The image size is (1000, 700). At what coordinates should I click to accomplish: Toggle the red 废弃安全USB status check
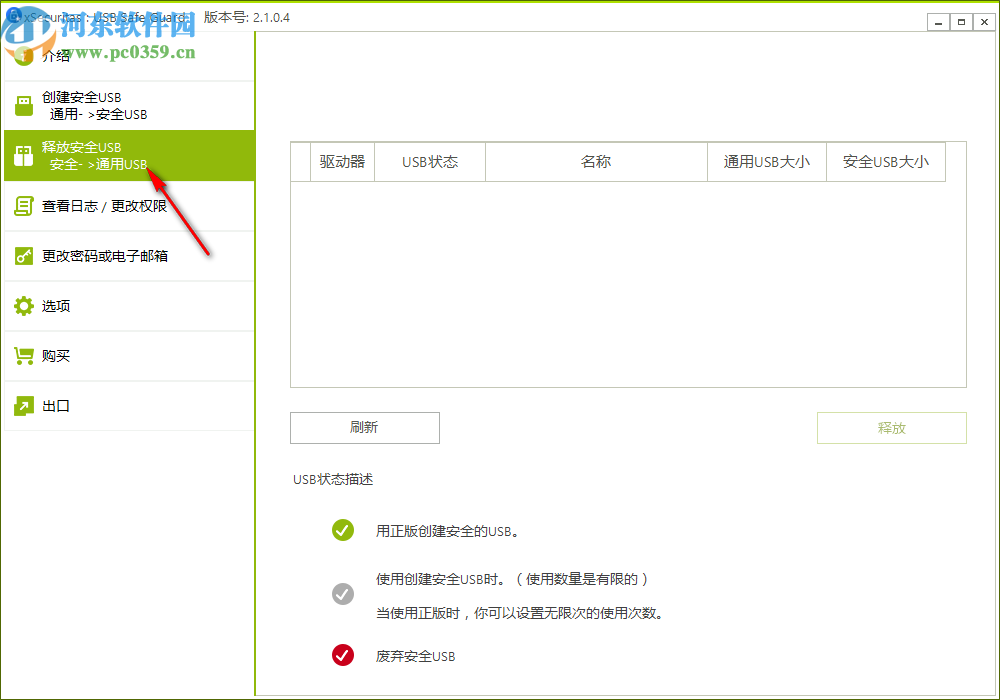pyautogui.click(x=343, y=655)
